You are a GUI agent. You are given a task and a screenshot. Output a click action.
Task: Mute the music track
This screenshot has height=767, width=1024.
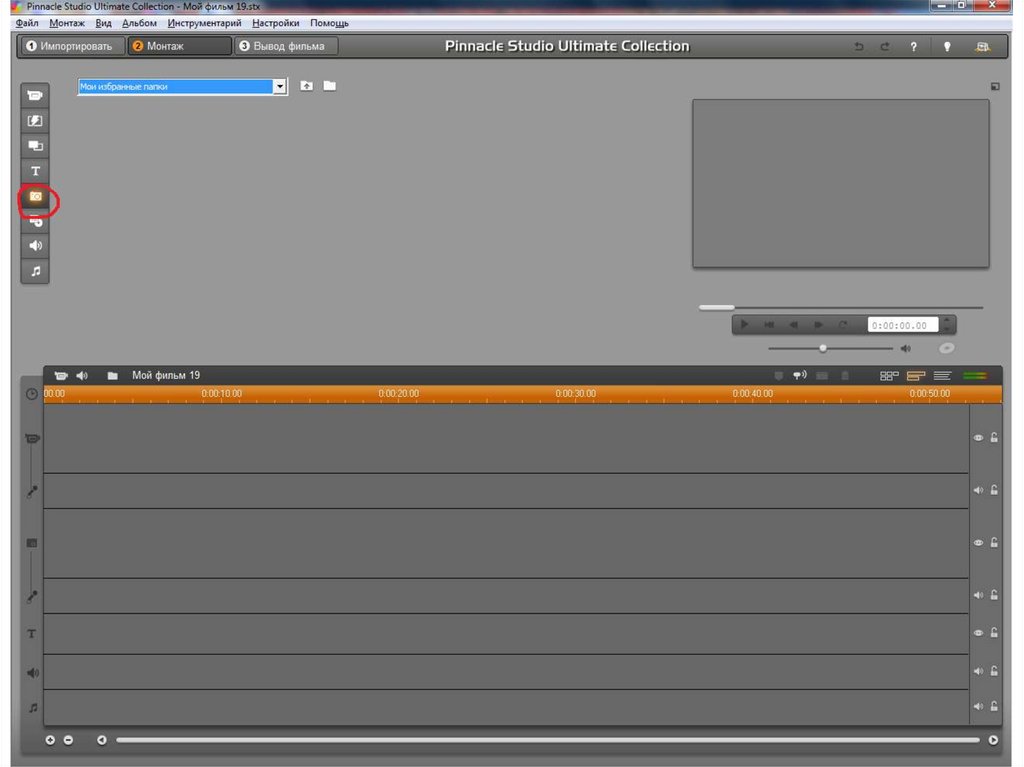tap(978, 706)
